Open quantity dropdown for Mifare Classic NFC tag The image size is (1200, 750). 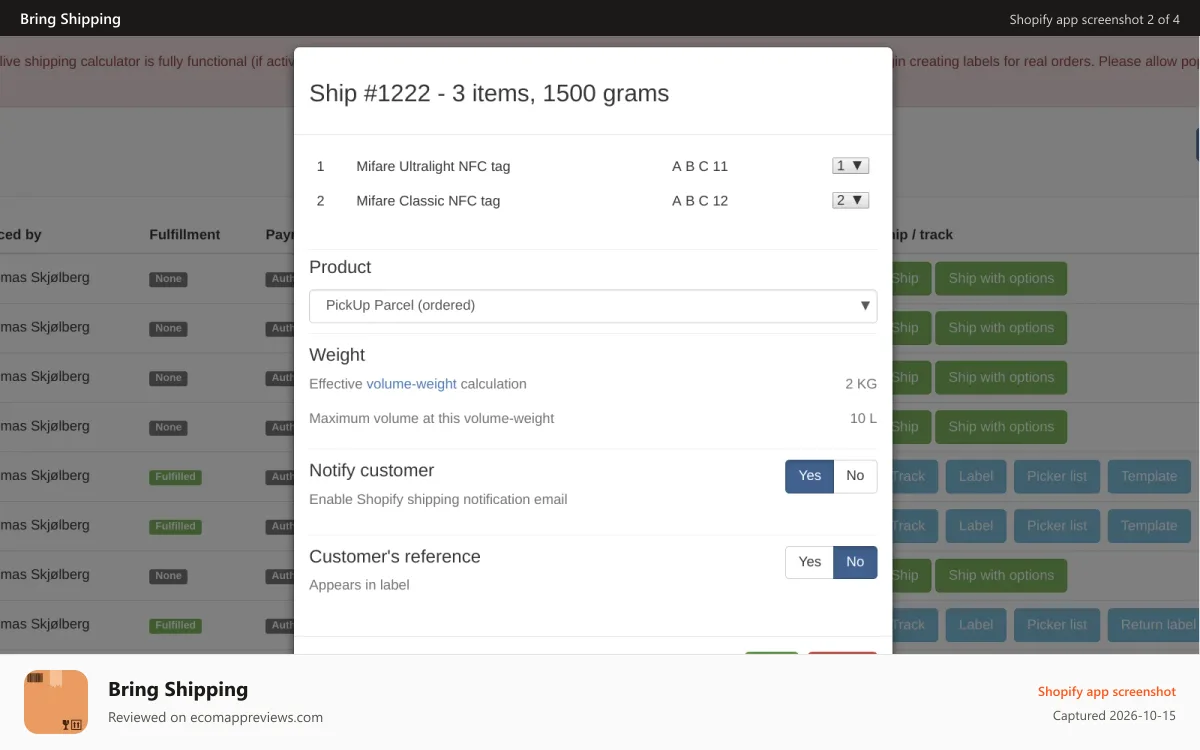pyautogui.click(x=850, y=200)
